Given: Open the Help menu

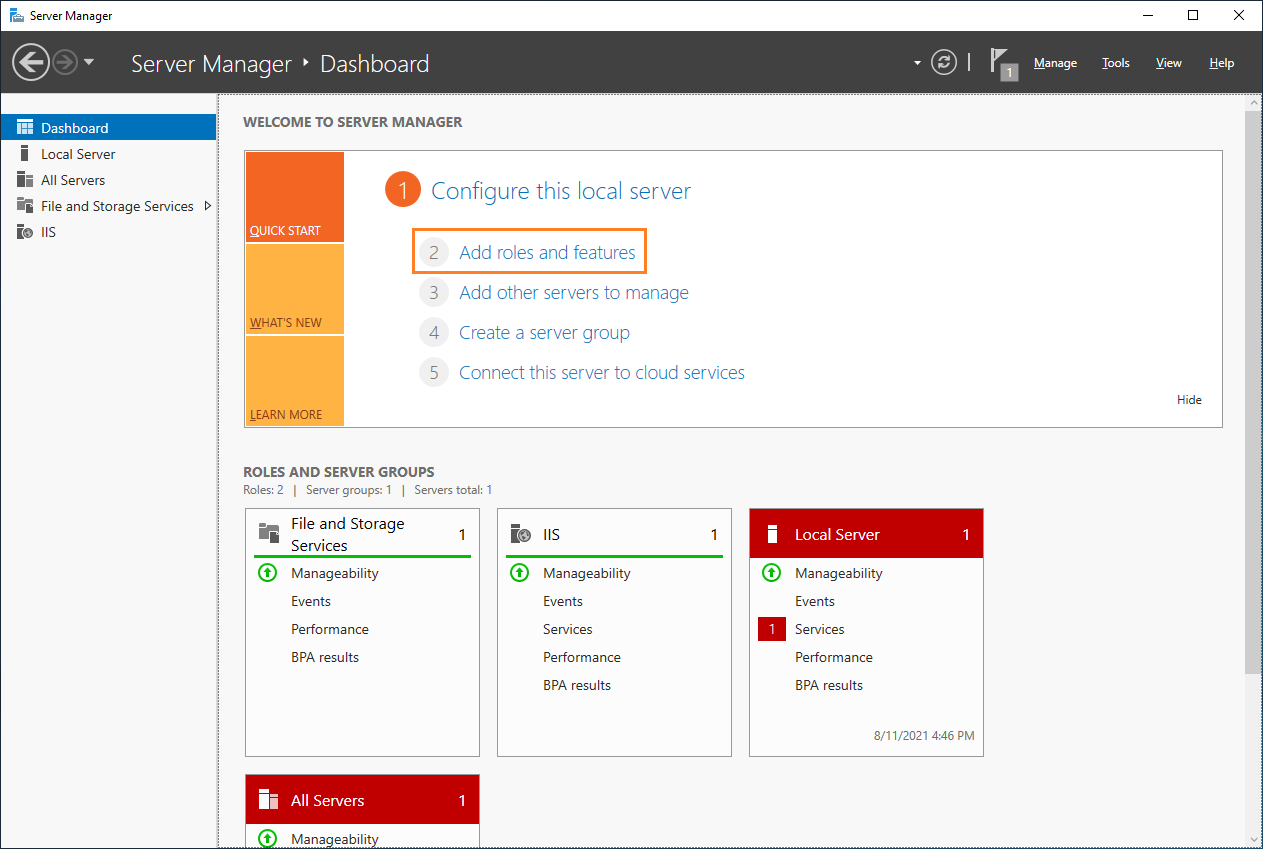Looking at the screenshot, I should (1222, 63).
